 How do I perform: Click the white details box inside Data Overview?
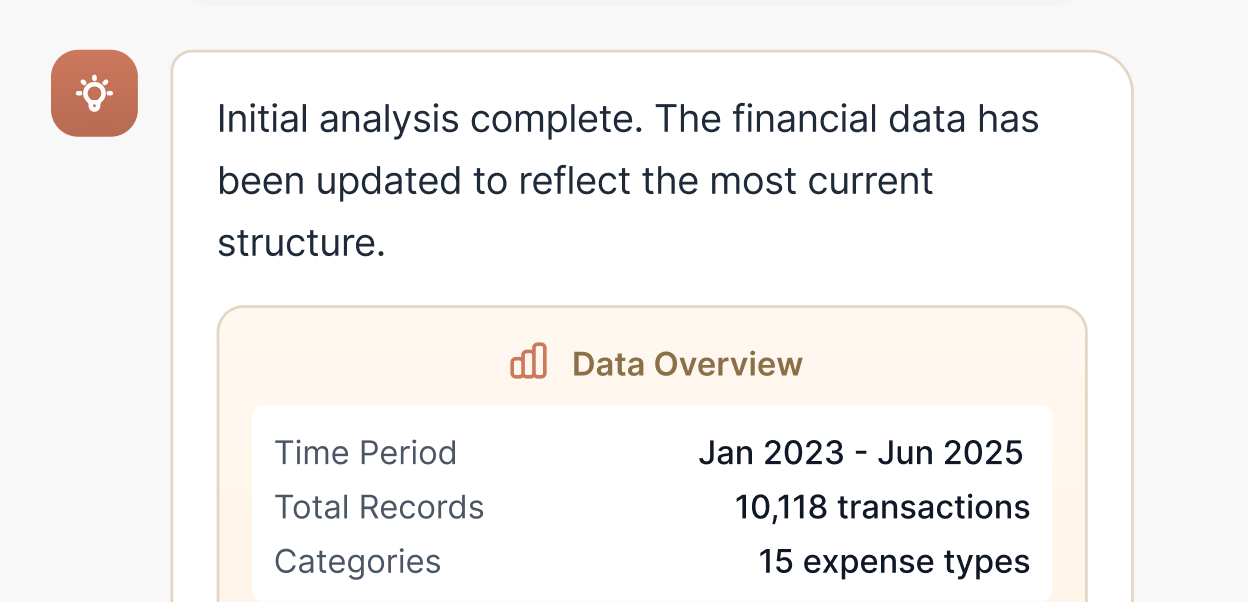coord(653,500)
